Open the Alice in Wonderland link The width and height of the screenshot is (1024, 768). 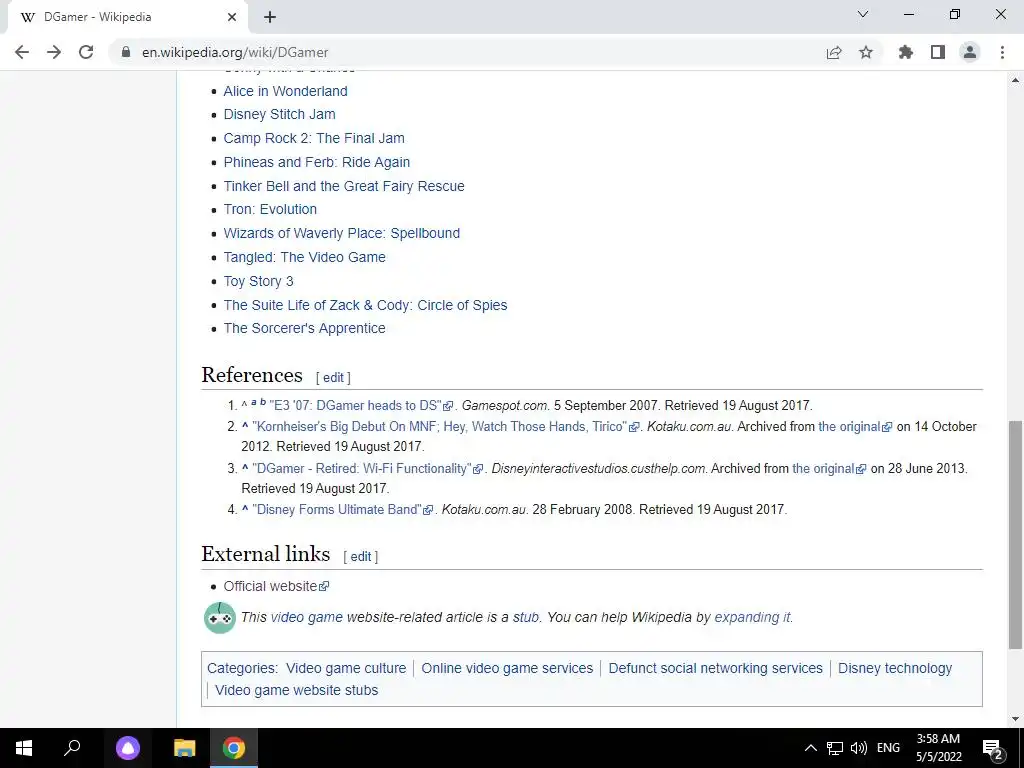pyautogui.click(x=285, y=91)
